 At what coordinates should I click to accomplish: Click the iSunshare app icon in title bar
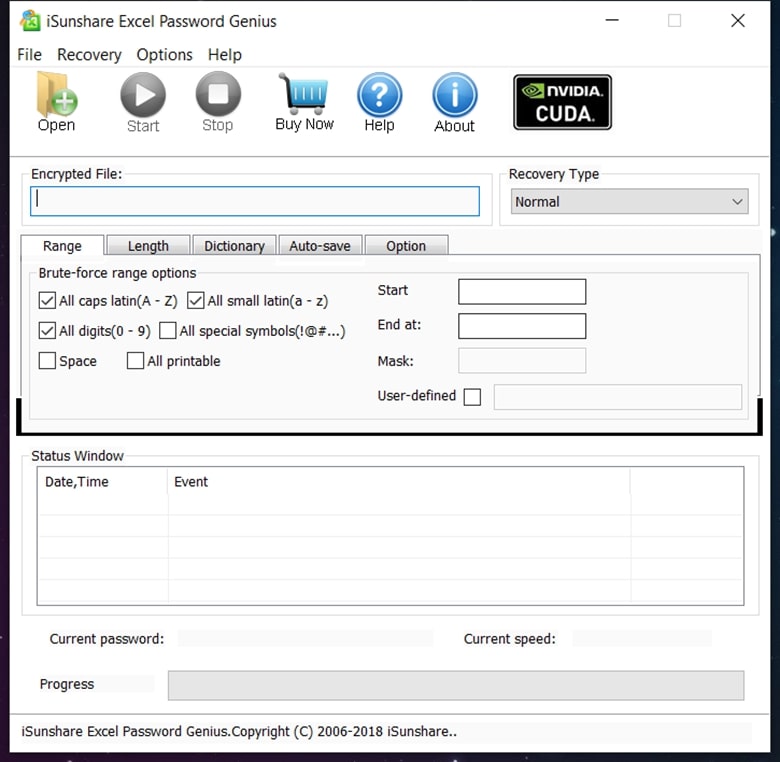tap(30, 21)
